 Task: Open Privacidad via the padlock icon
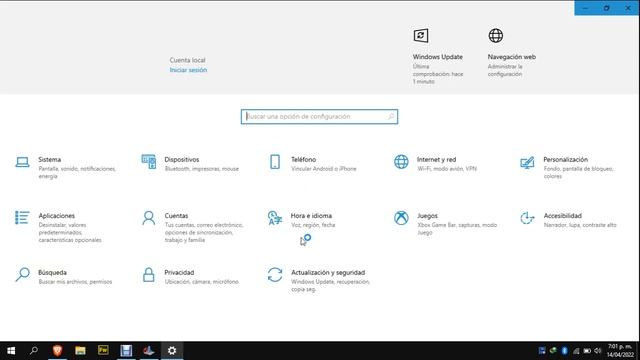coord(149,275)
